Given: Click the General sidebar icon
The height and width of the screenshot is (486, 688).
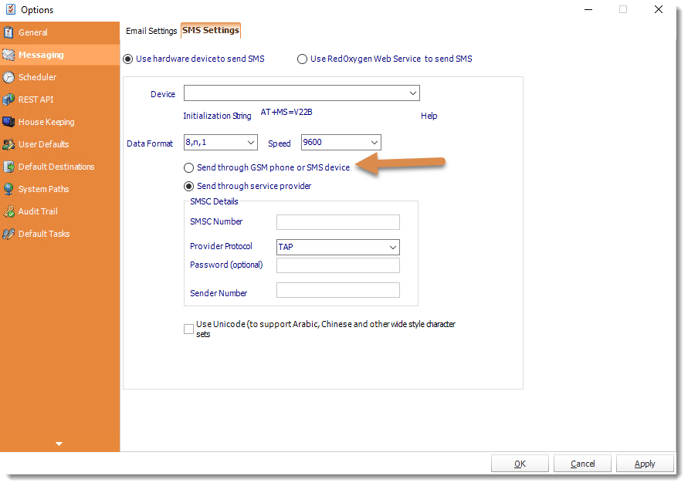Looking at the screenshot, I should coord(8,32).
